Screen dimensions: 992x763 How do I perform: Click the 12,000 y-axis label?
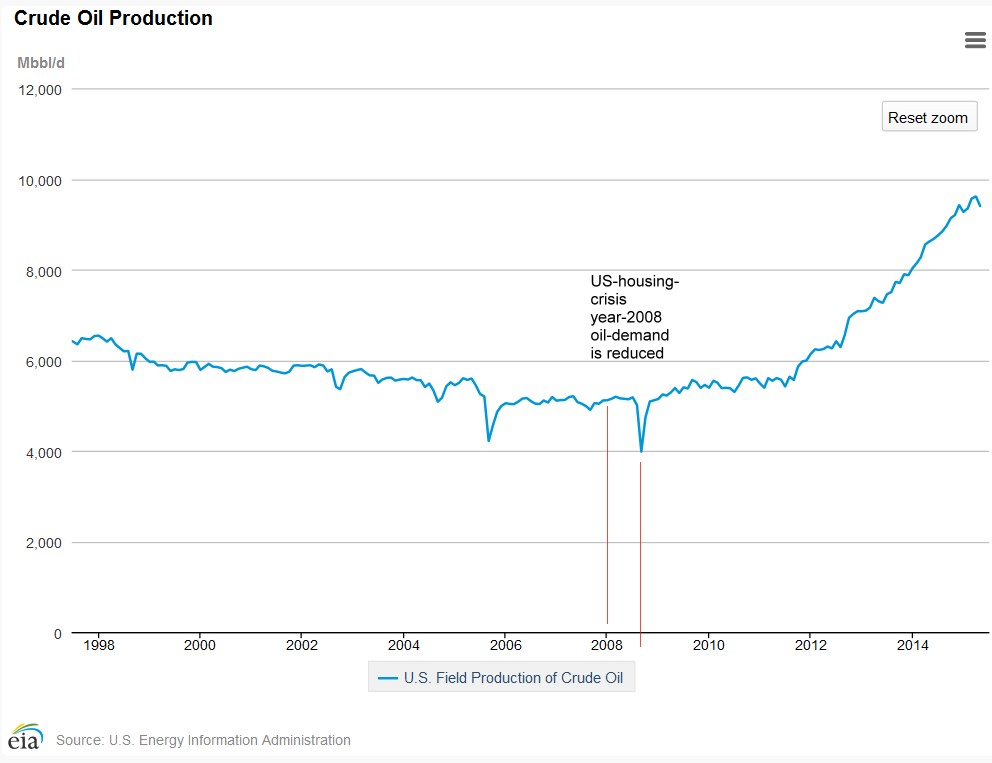point(41,89)
